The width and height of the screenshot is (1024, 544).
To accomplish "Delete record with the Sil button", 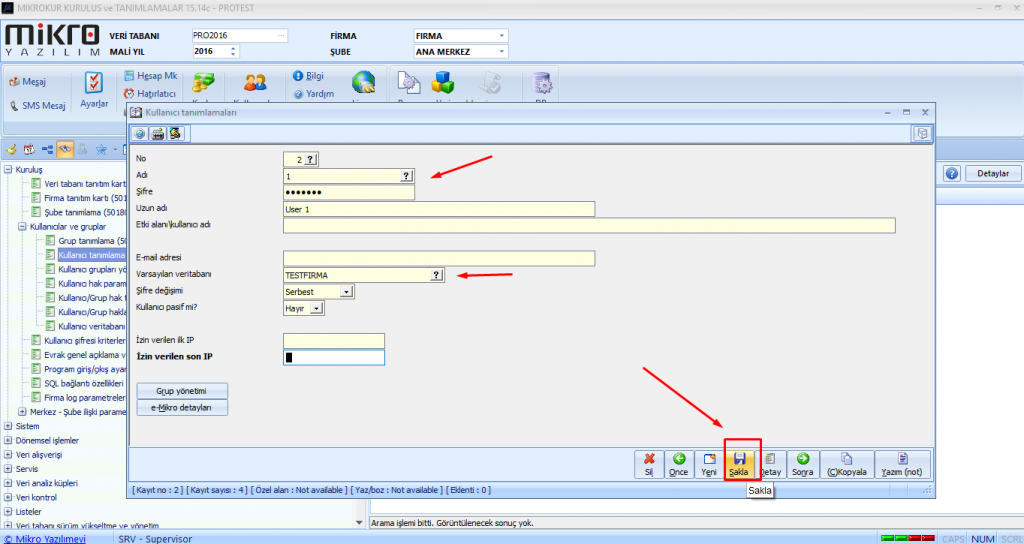I will pos(650,464).
